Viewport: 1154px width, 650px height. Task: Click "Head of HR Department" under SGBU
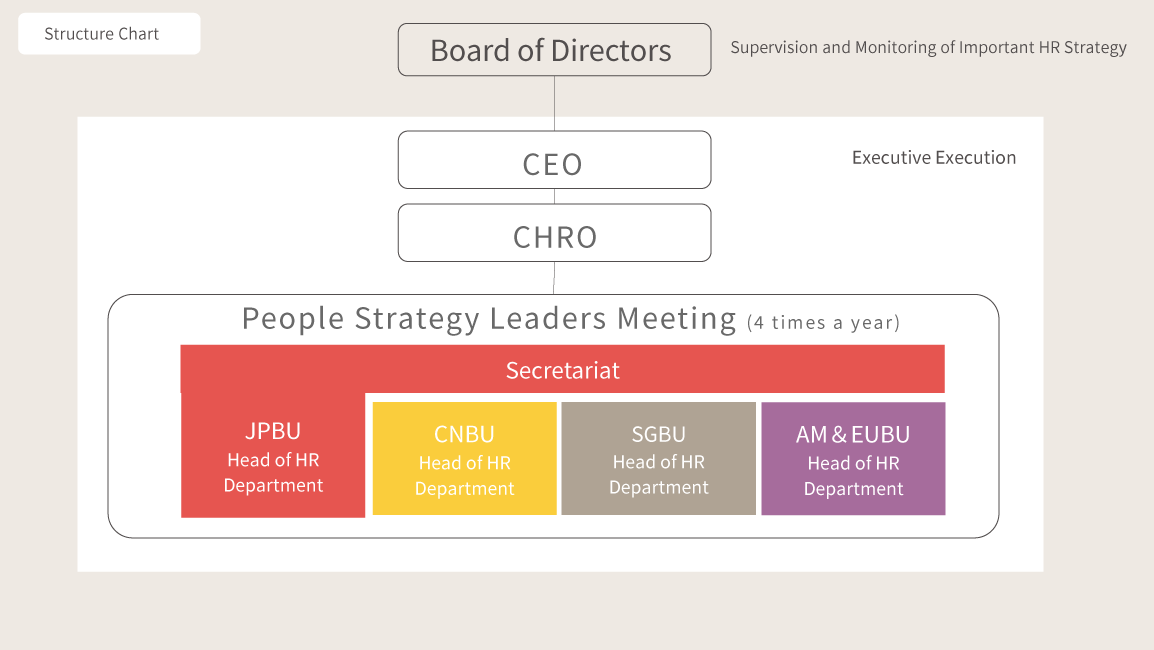(x=658, y=475)
